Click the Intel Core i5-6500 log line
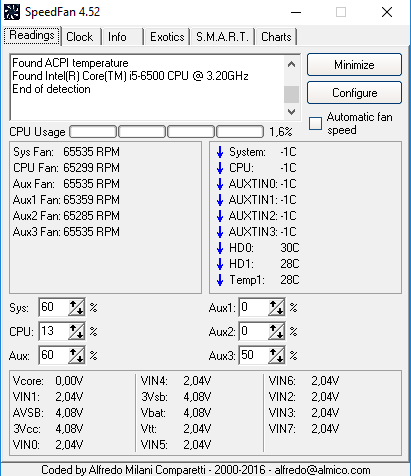Image resolution: width=411 pixels, height=476 pixels. pyautogui.click(x=130, y=76)
